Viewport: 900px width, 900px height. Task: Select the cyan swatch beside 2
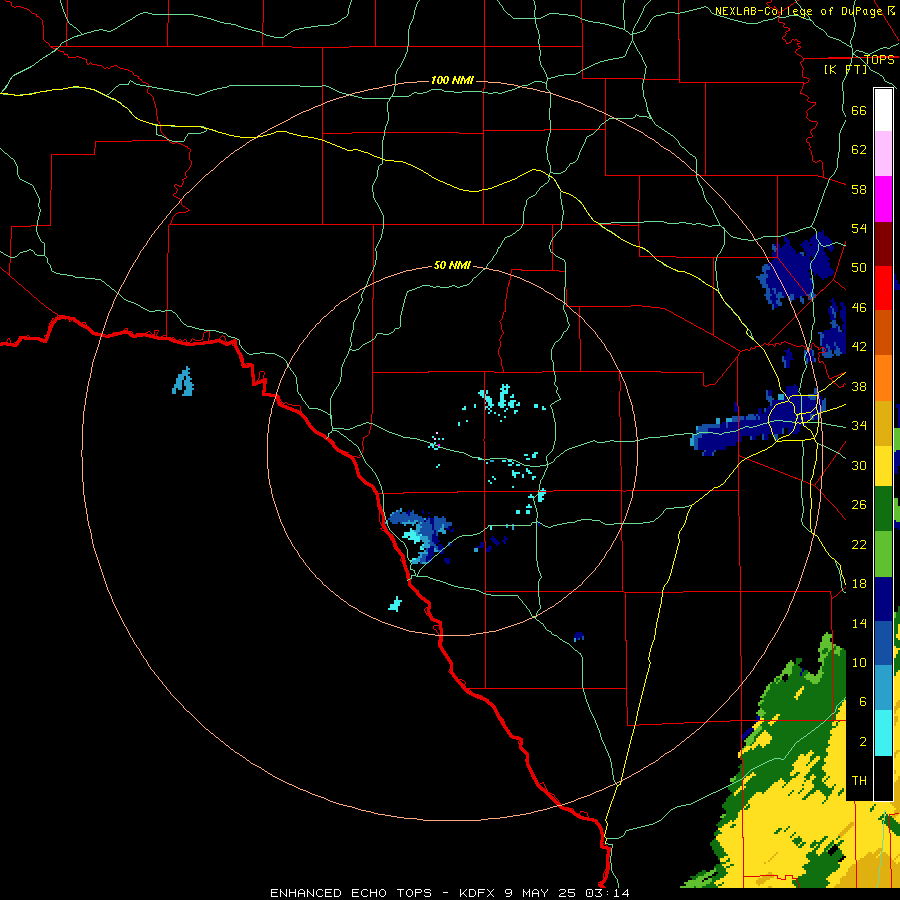pyautogui.click(x=883, y=733)
